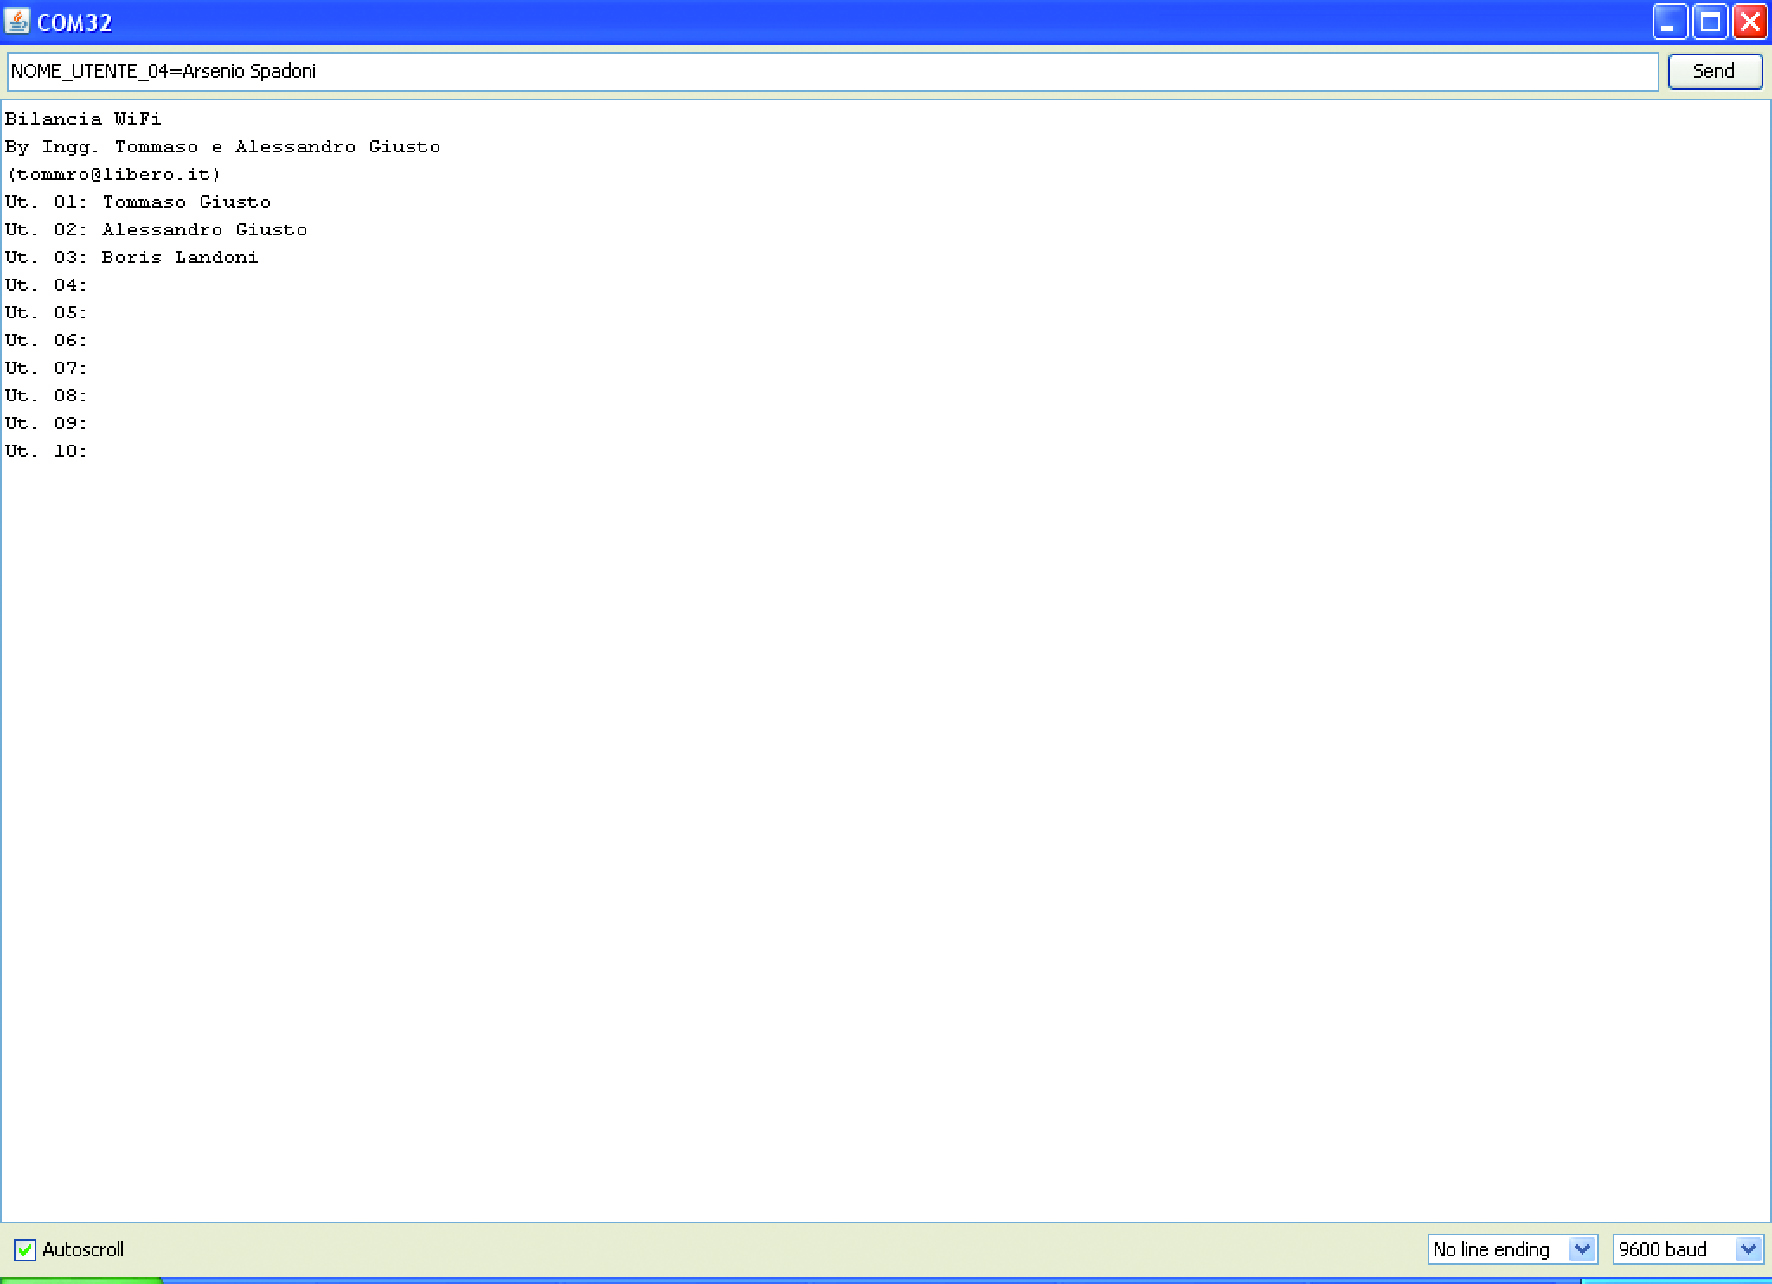The height and width of the screenshot is (1284, 1772).
Task: Click the Java icon in the COM32 title bar
Action: (x=18, y=21)
